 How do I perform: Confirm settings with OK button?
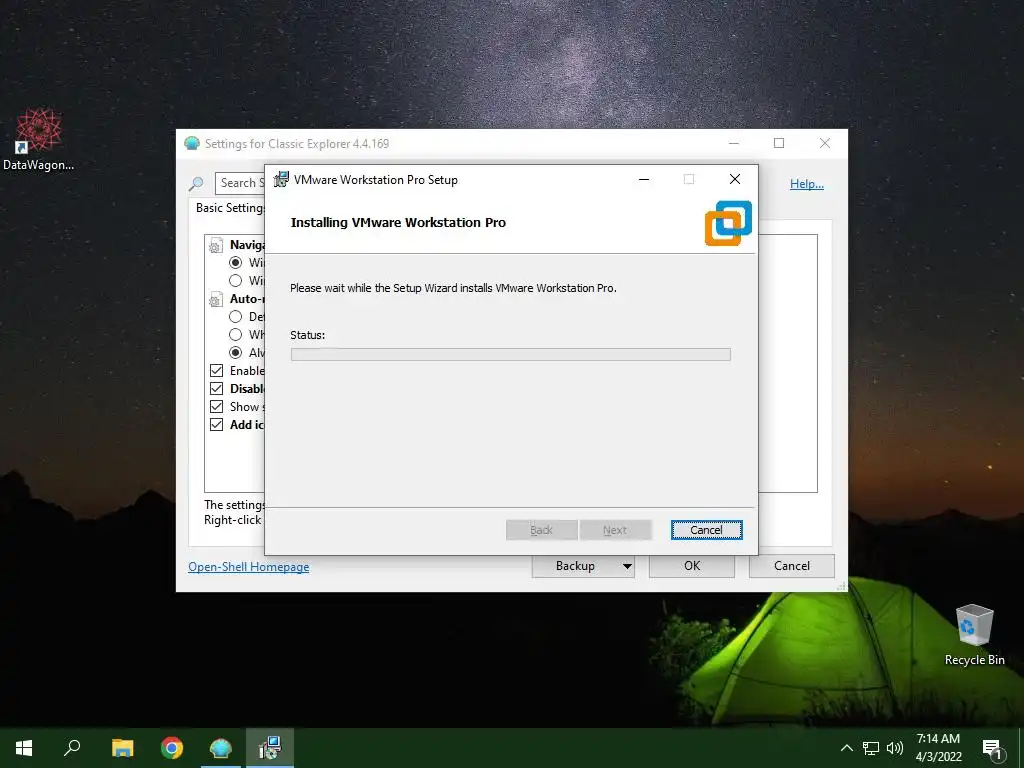point(692,566)
